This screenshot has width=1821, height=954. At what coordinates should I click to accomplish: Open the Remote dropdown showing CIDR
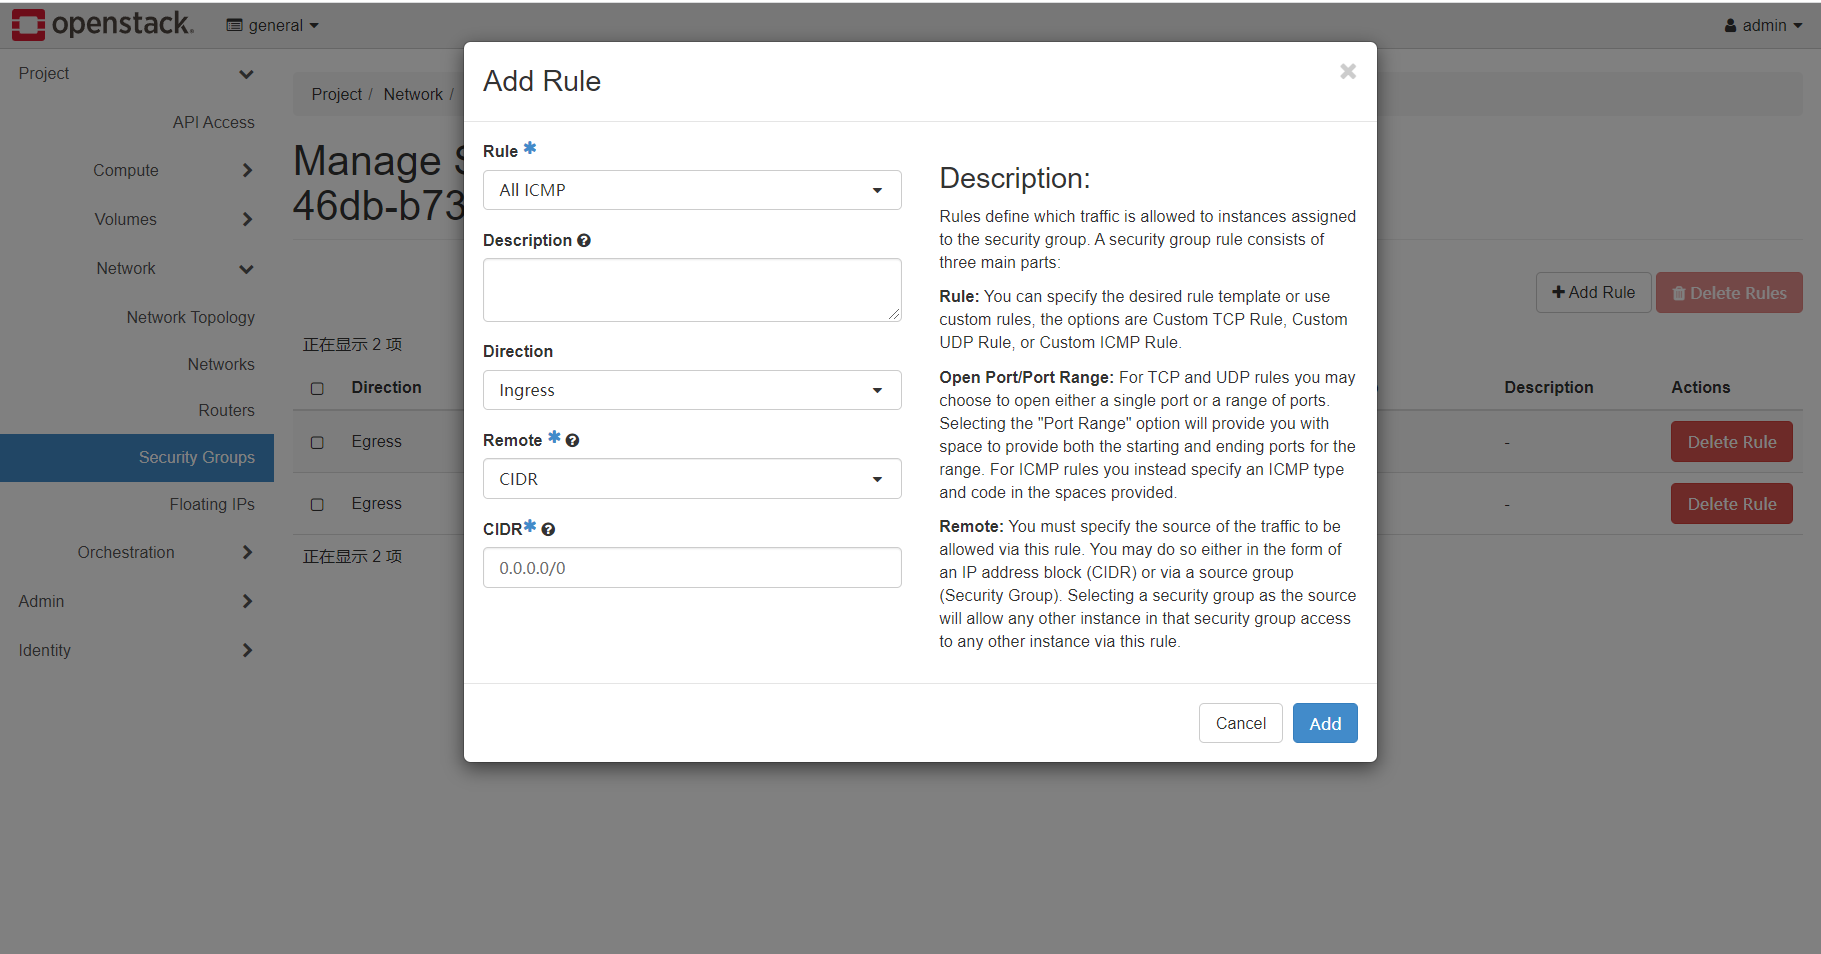tap(691, 479)
